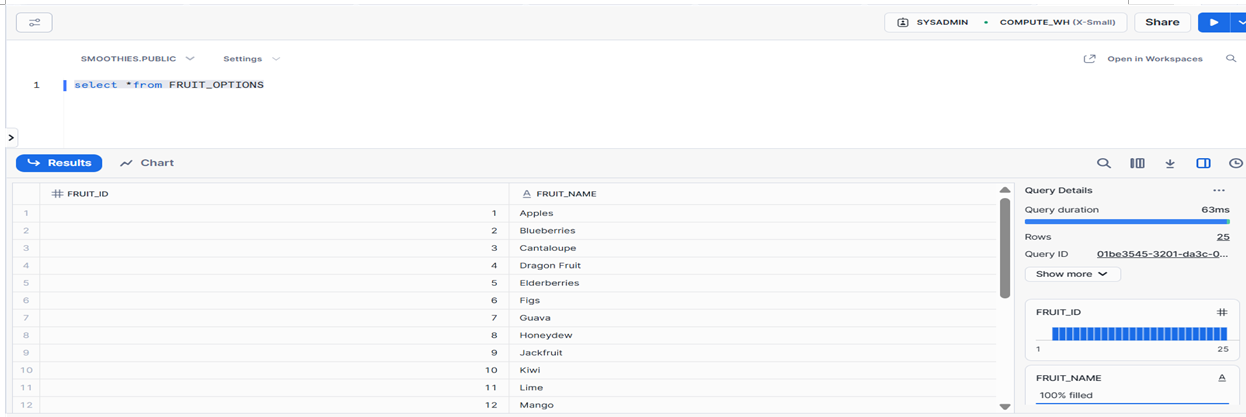Open the filters icon button at top left
Viewport: 1246px width, 417px height.
[34, 22]
